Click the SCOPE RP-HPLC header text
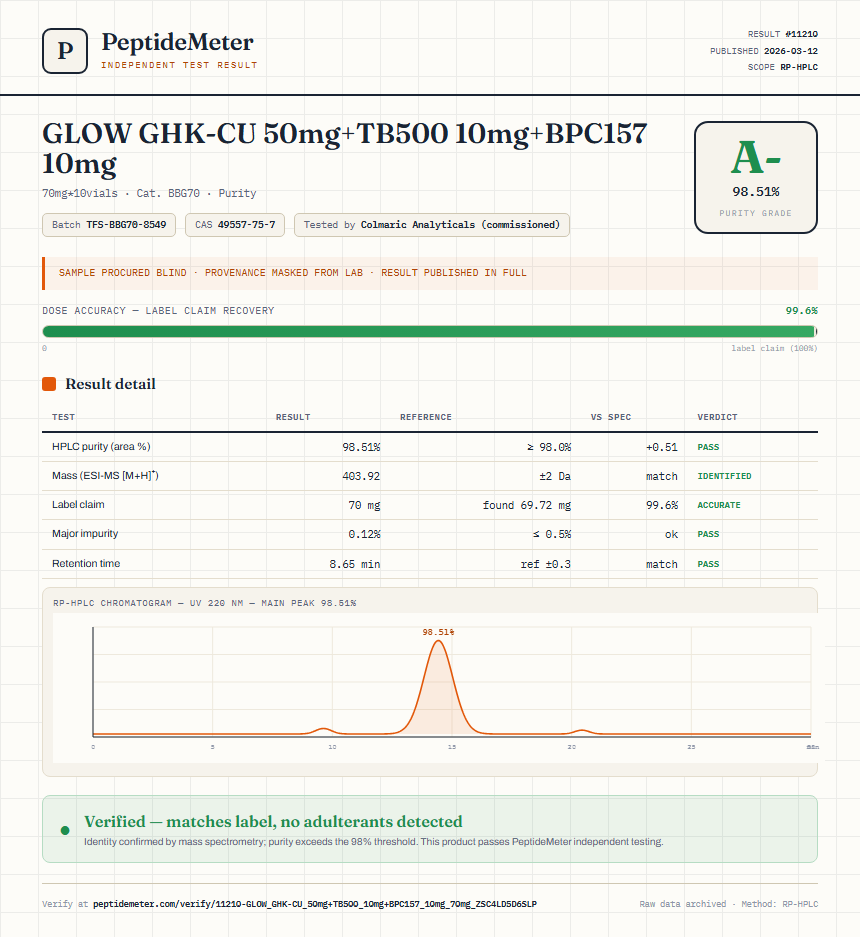The height and width of the screenshot is (937, 860). [782, 67]
